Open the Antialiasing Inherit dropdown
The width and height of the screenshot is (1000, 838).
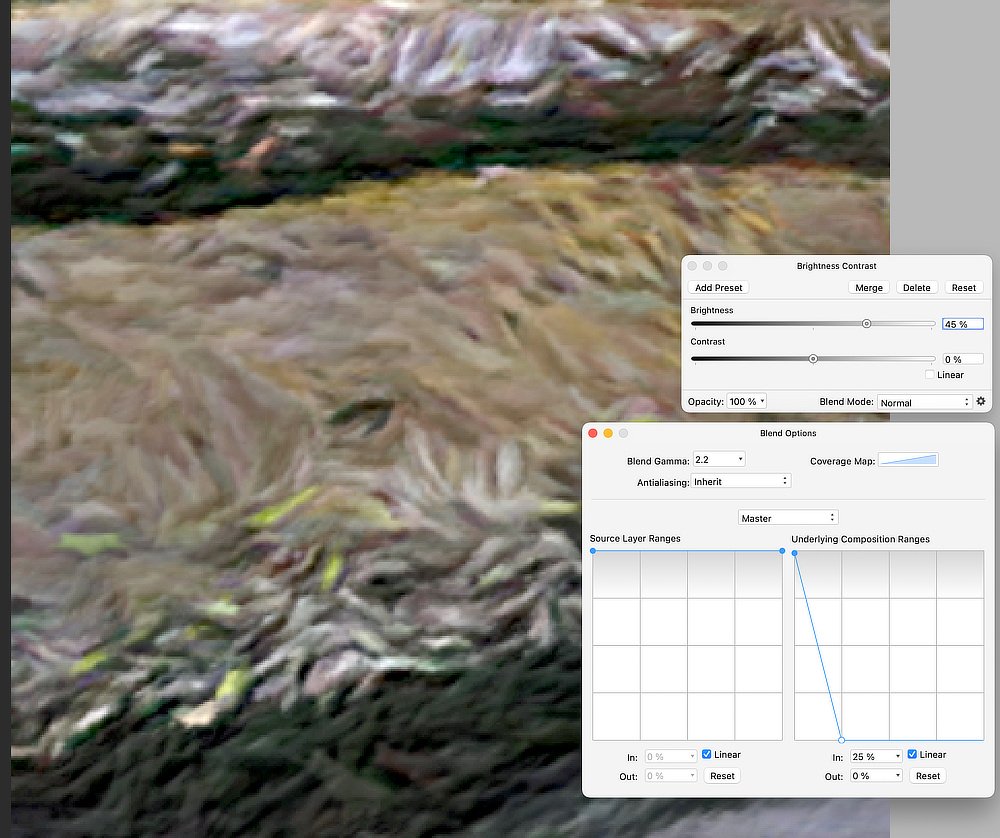[x=741, y=481]
